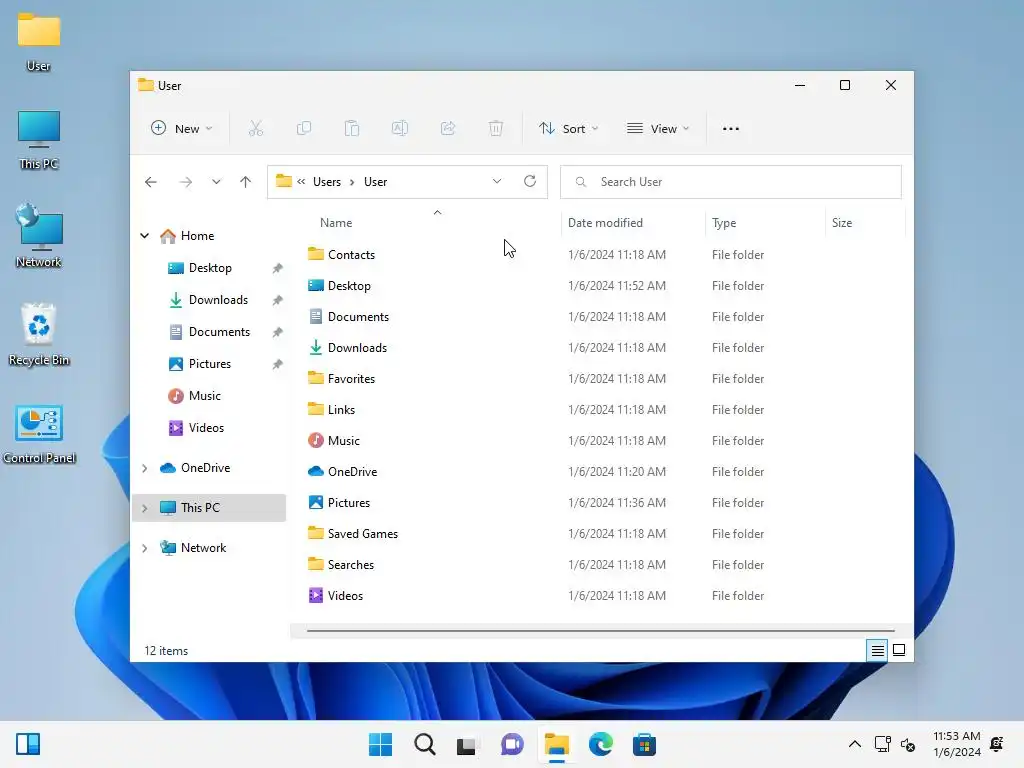Open volume muted tray icon
The width and height of the screenshot is (1024, 768).
point(908,744)
